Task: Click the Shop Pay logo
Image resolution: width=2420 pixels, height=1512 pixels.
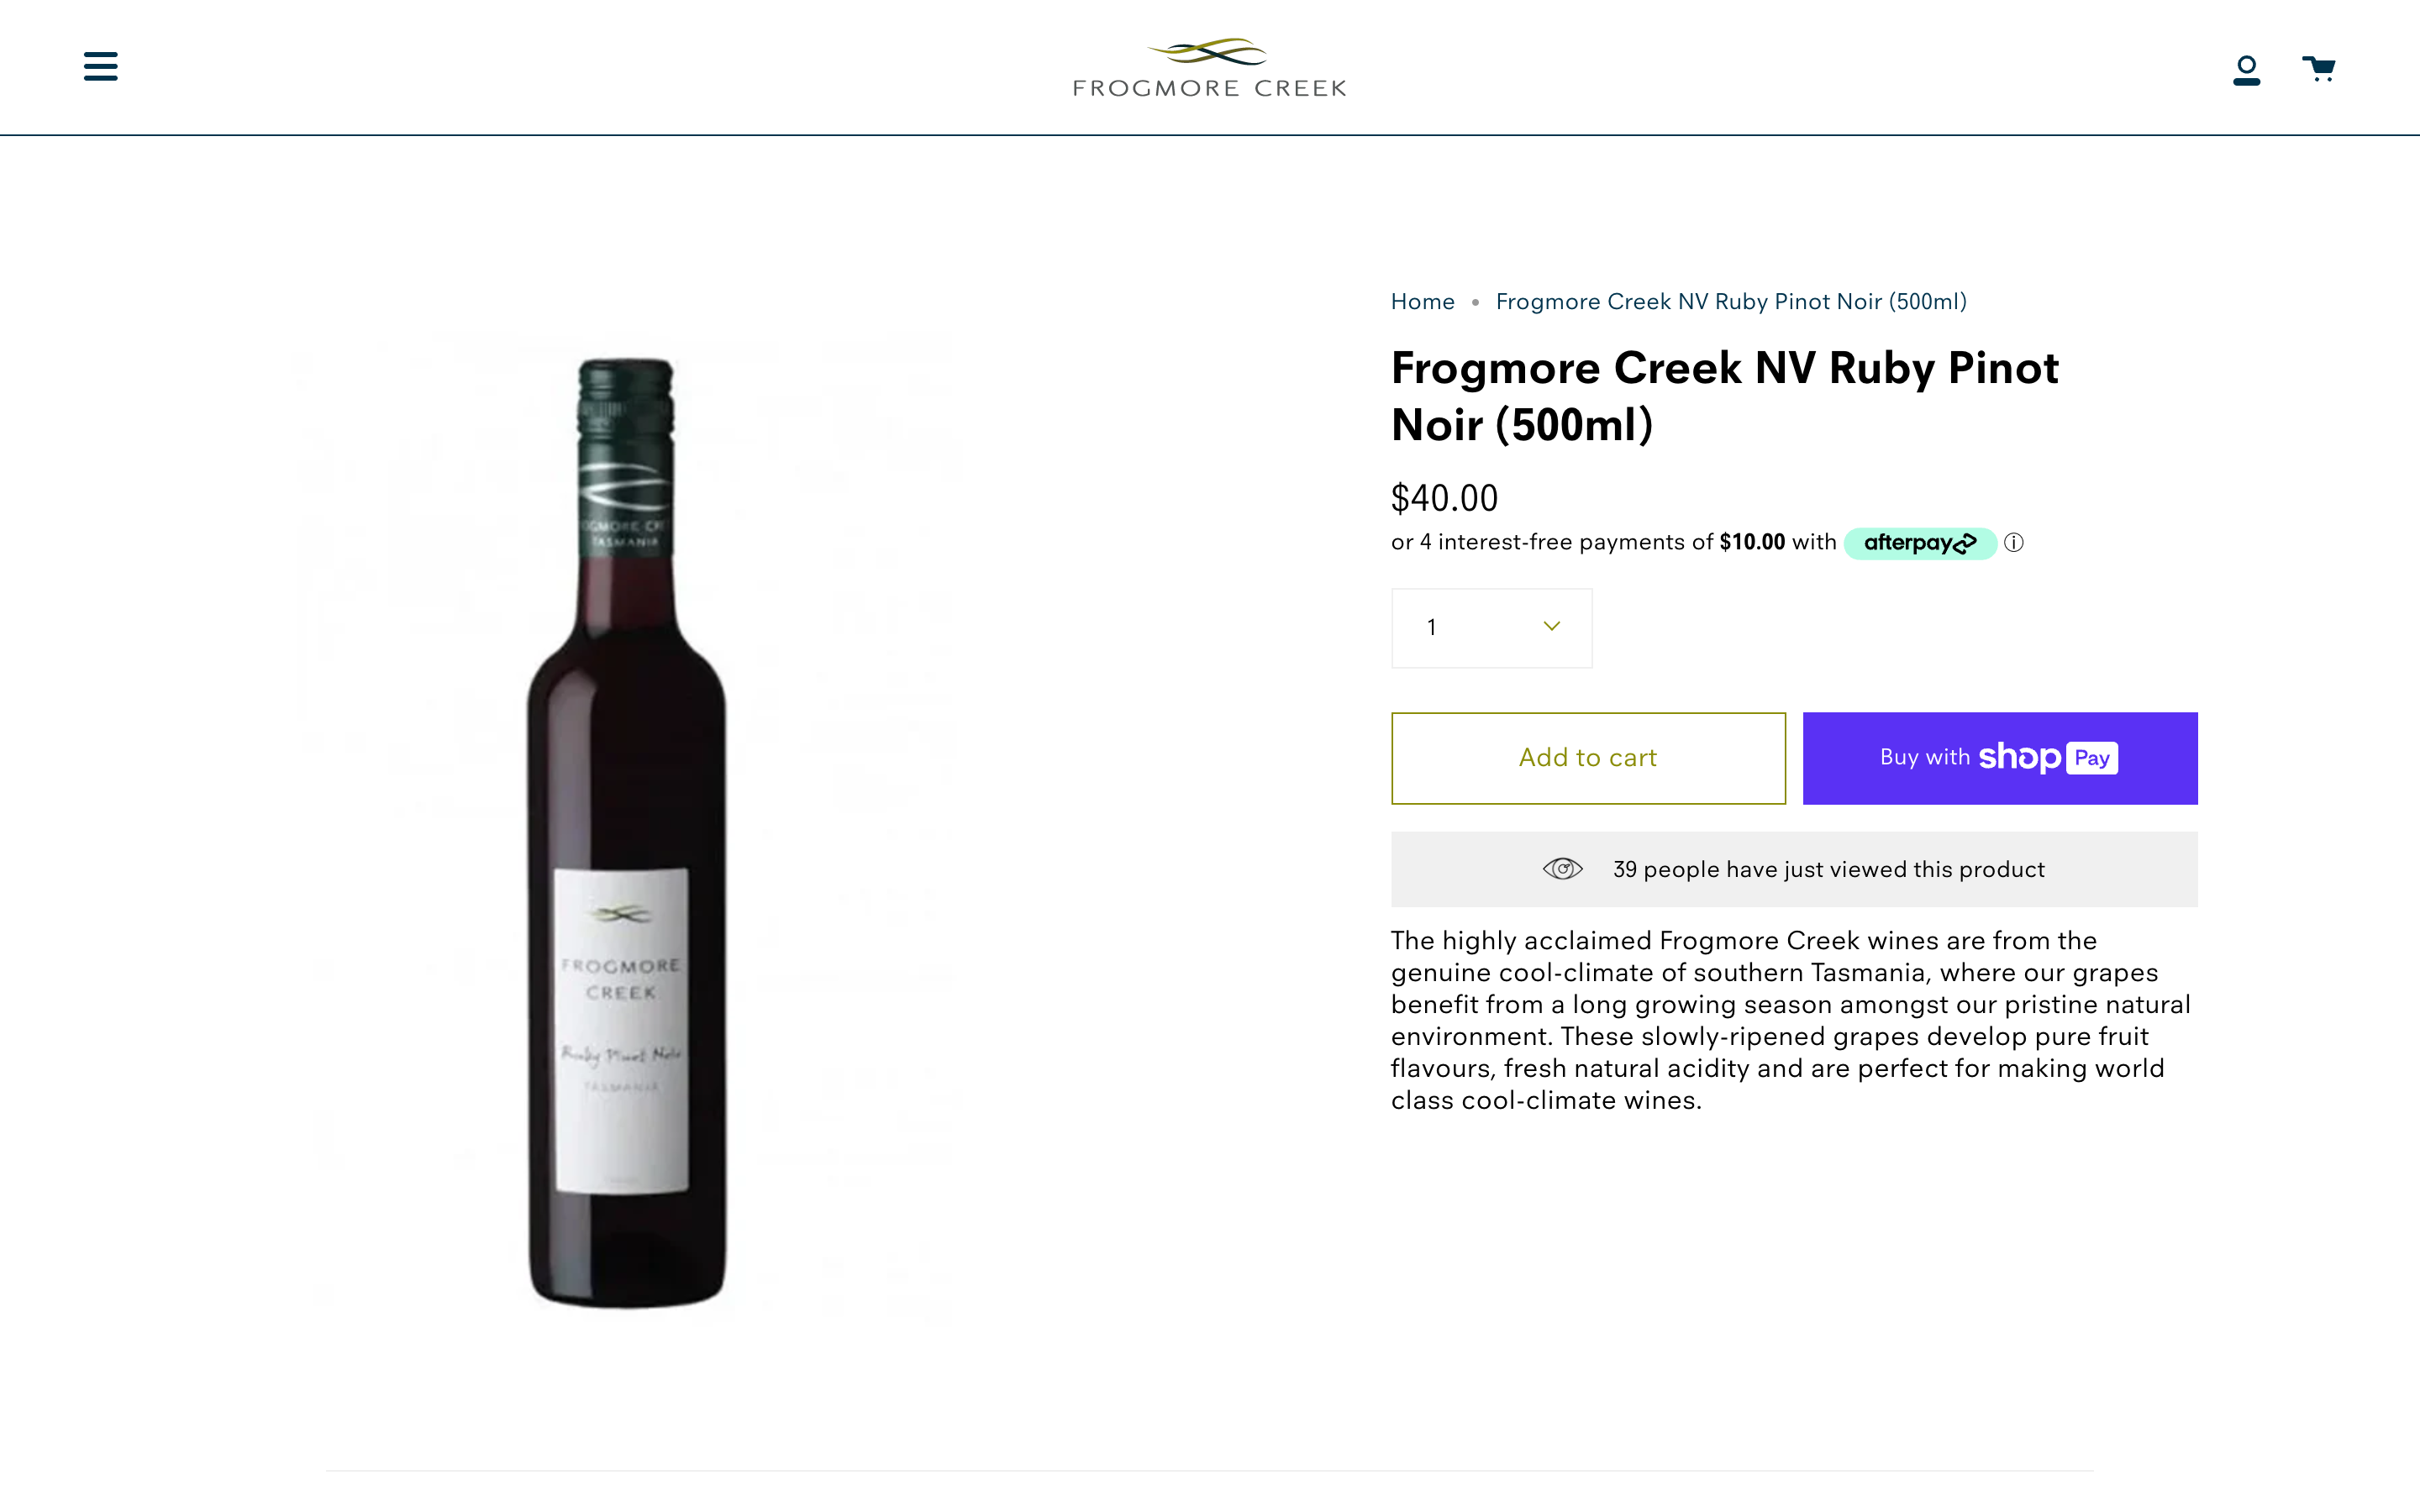Action: [2048, 757]
